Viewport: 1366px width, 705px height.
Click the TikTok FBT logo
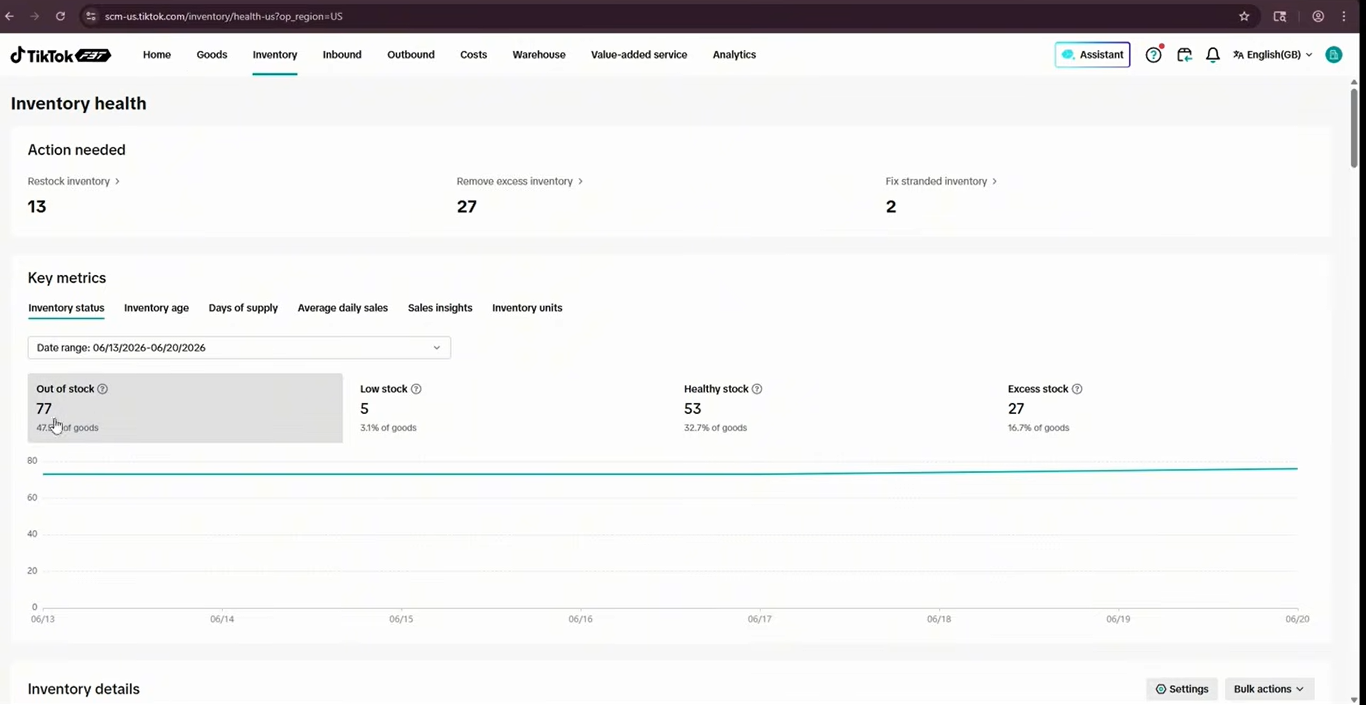click(60, 55)
